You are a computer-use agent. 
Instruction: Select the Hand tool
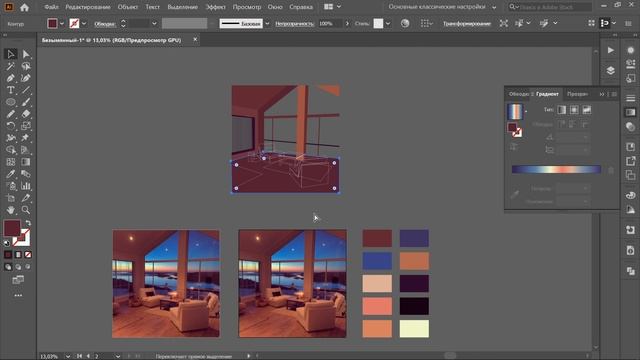click(x=10, y=210)
